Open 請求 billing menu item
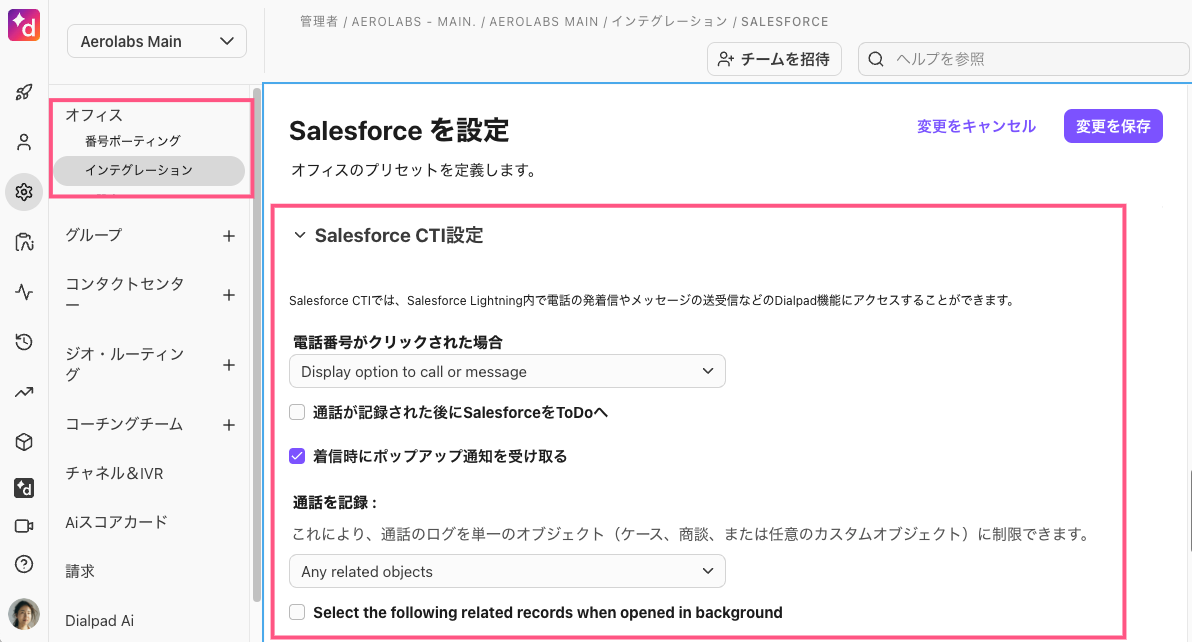The image size is (1192, 642). click(x=80, y=571)
